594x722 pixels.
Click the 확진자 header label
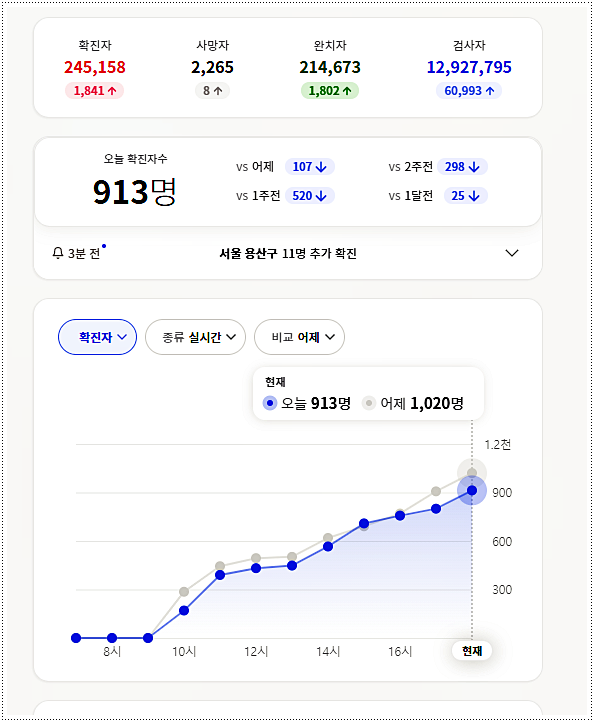click(95, 45)
